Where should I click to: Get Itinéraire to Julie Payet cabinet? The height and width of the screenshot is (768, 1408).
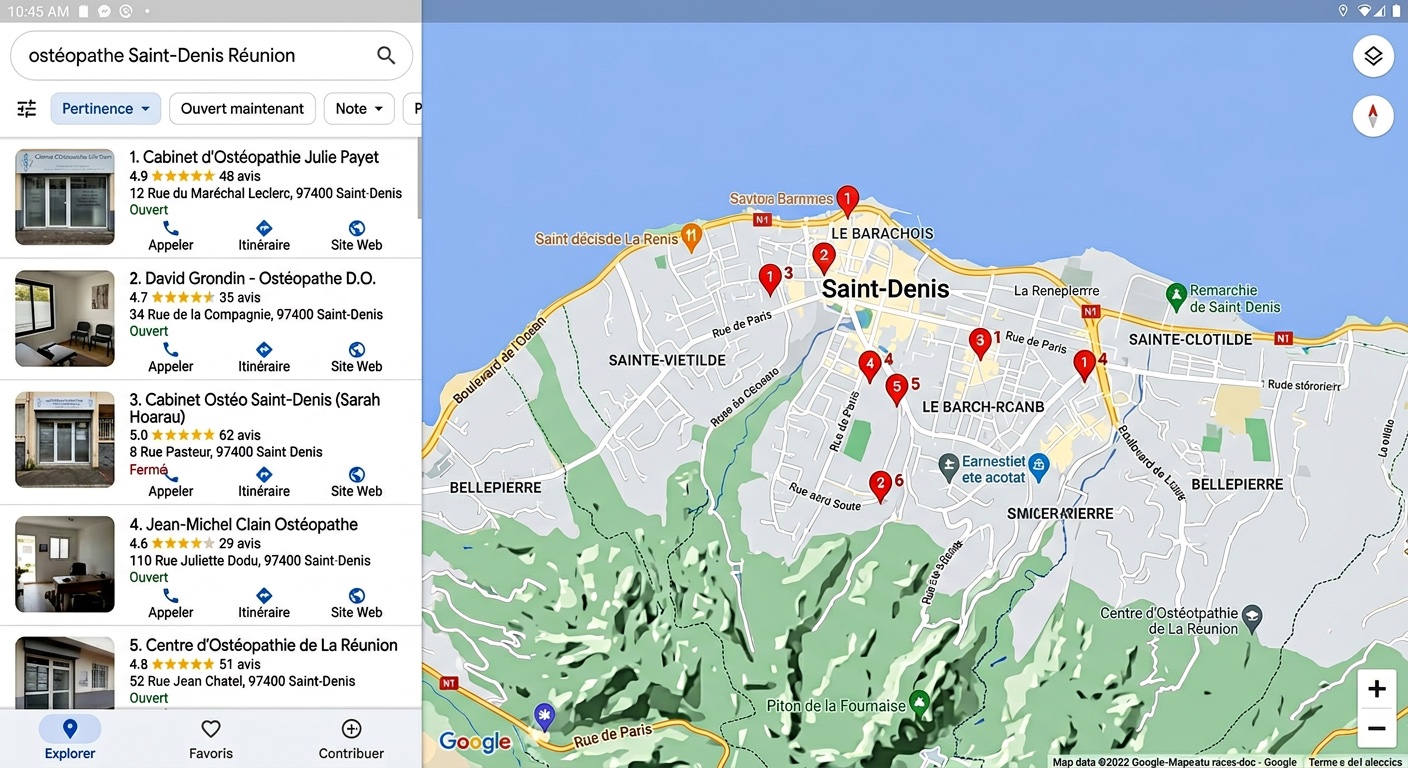(264, 236)
